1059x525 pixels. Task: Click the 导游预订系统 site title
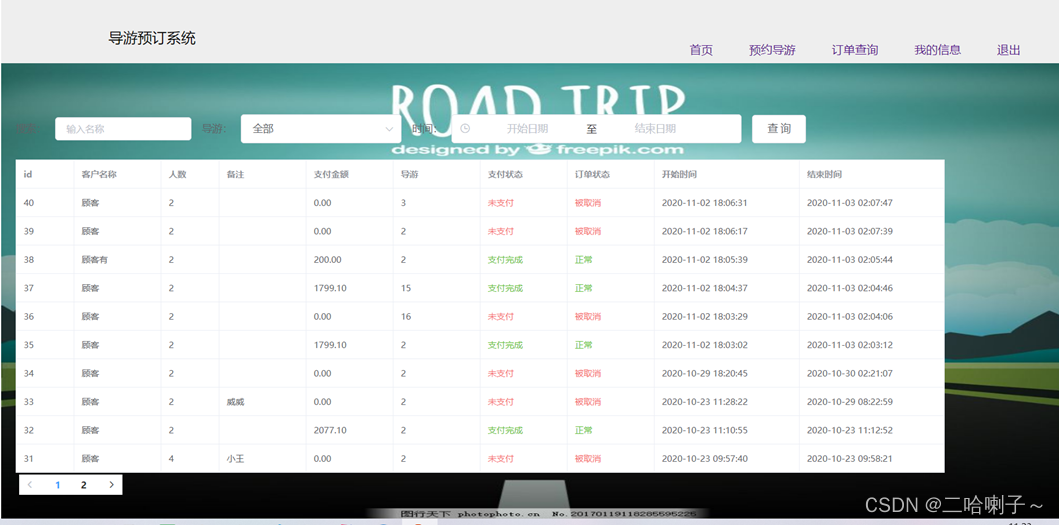[152, 38]
